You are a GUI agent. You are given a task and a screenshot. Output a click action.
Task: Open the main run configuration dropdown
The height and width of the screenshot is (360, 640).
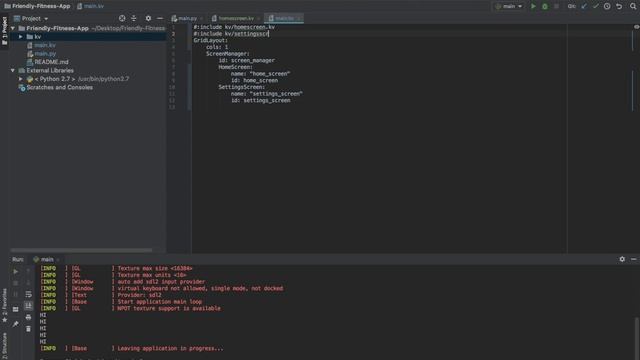(509, 6)
